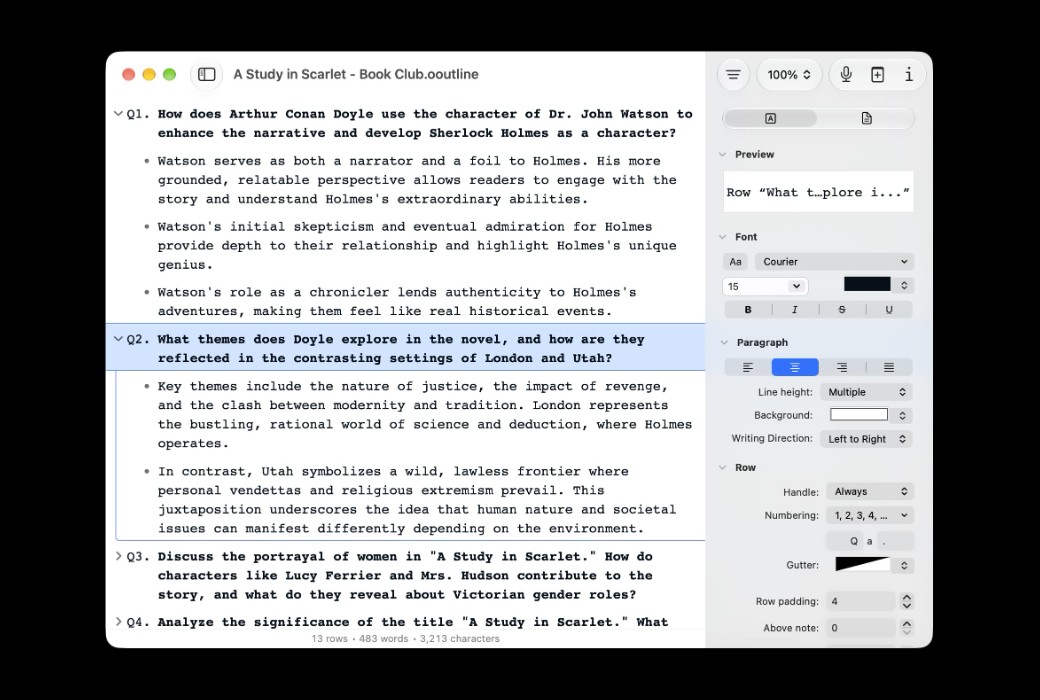Image resolution: width=1040 pixels, height=700 pixels.
Task: Justify paragraph text
Action: (x=889, y=368)
